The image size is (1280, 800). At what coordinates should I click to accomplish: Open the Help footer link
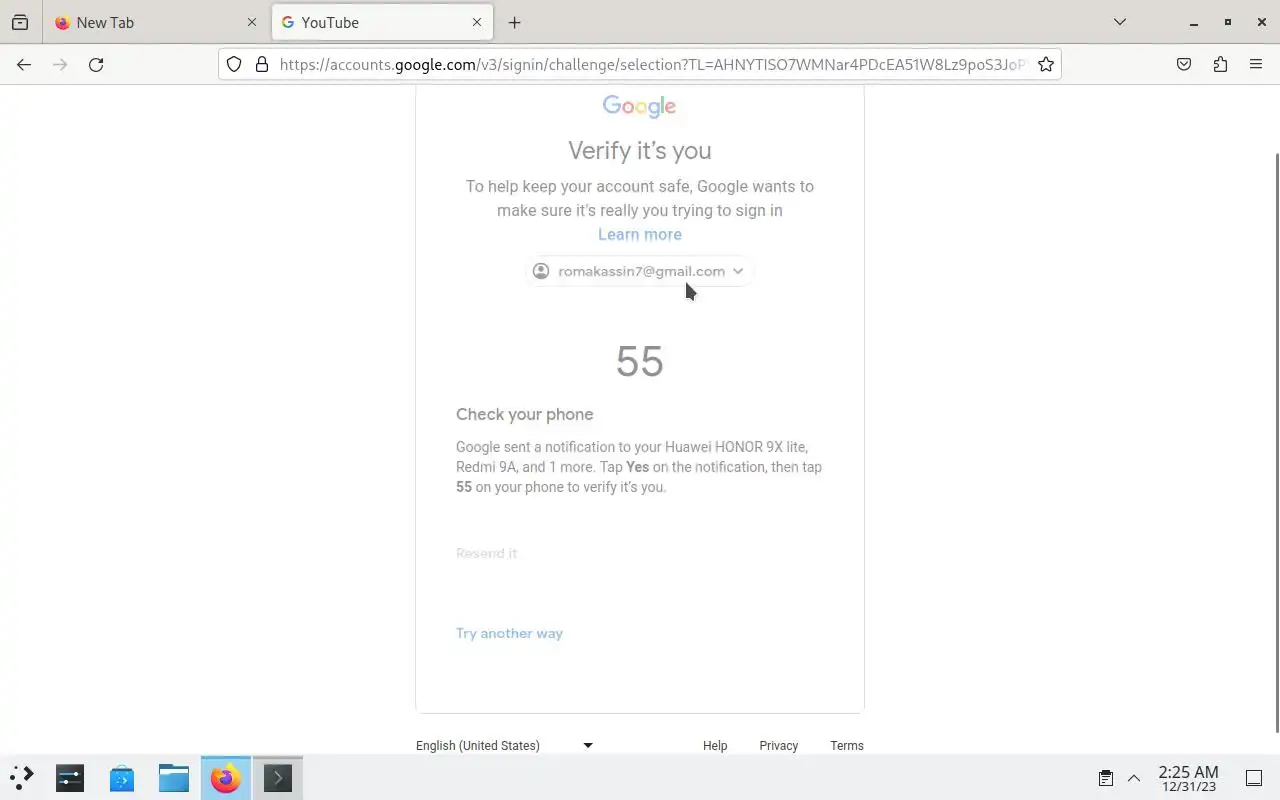715,745
